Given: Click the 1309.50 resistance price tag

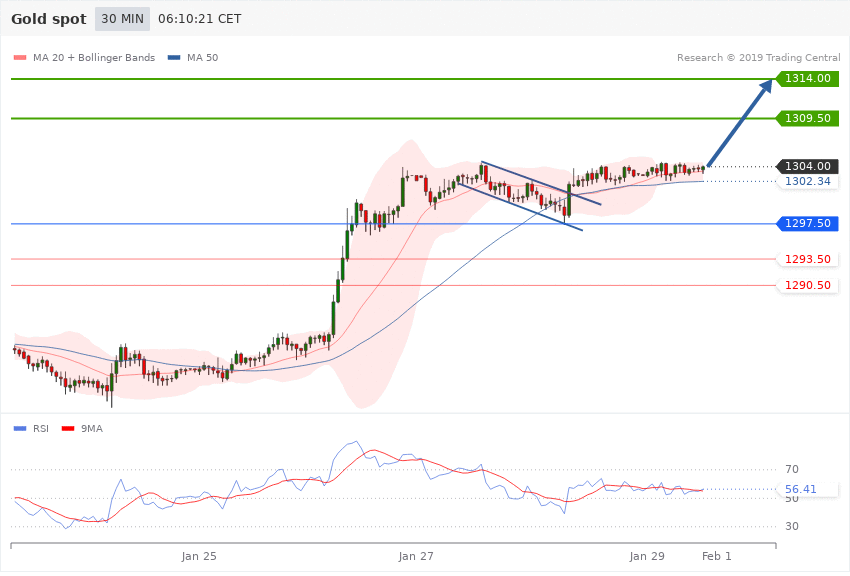Looking at the screenshot, I should coord(808,118).
